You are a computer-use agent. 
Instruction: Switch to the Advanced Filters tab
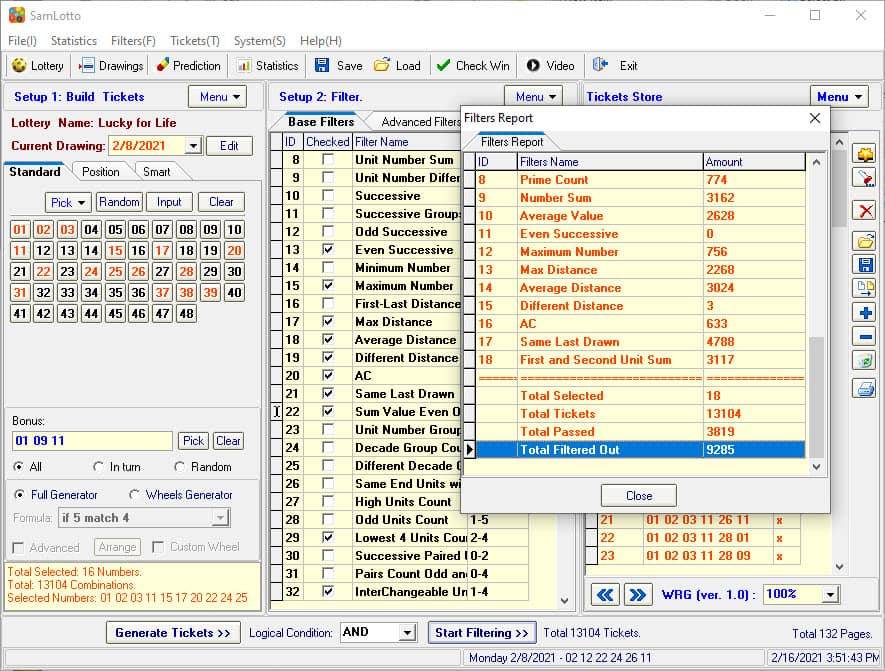click(421, 122)
